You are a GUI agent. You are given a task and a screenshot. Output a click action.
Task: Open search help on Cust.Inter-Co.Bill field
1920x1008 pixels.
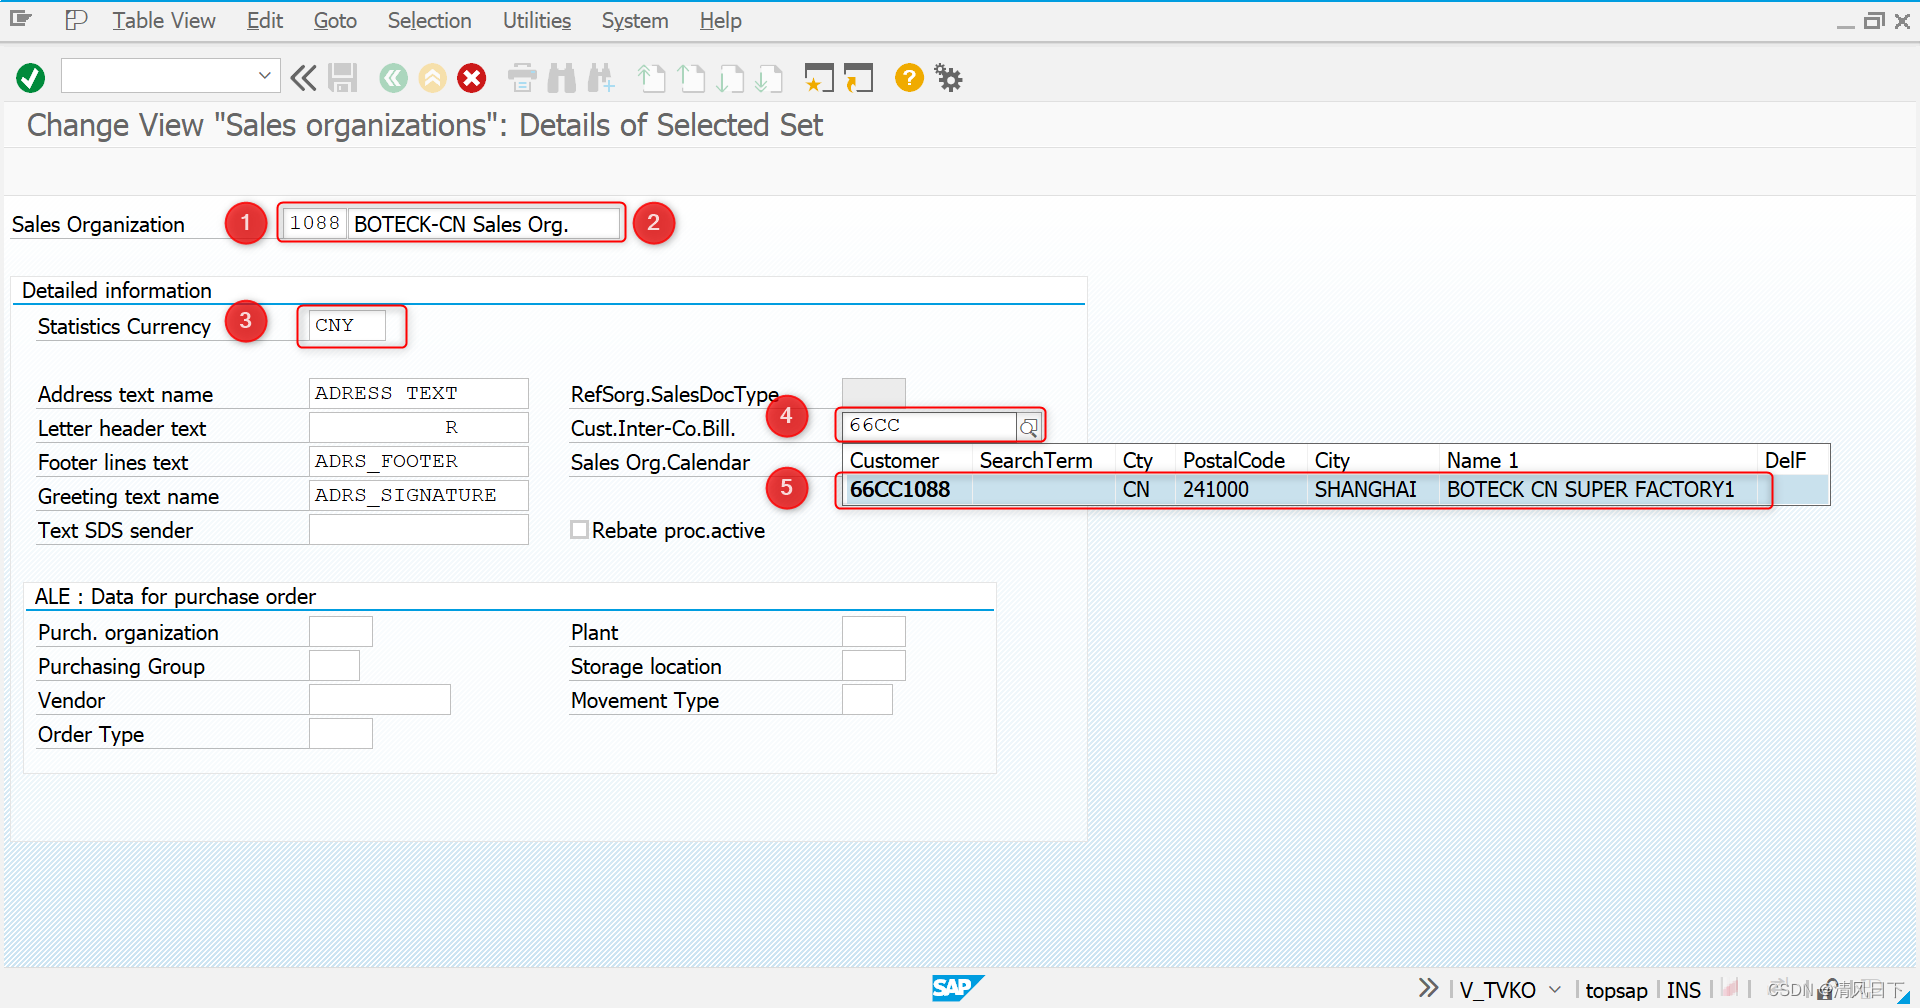point(1029,426)
